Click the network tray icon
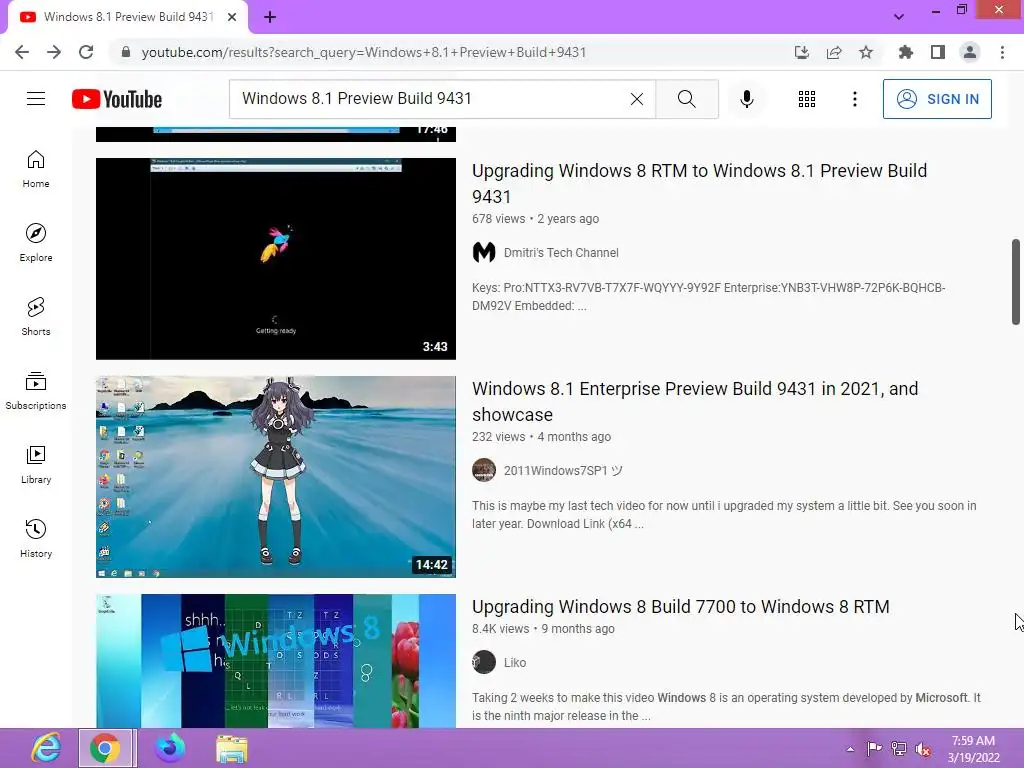Screen dimensions: 1024x768 [x=899, y=749]
